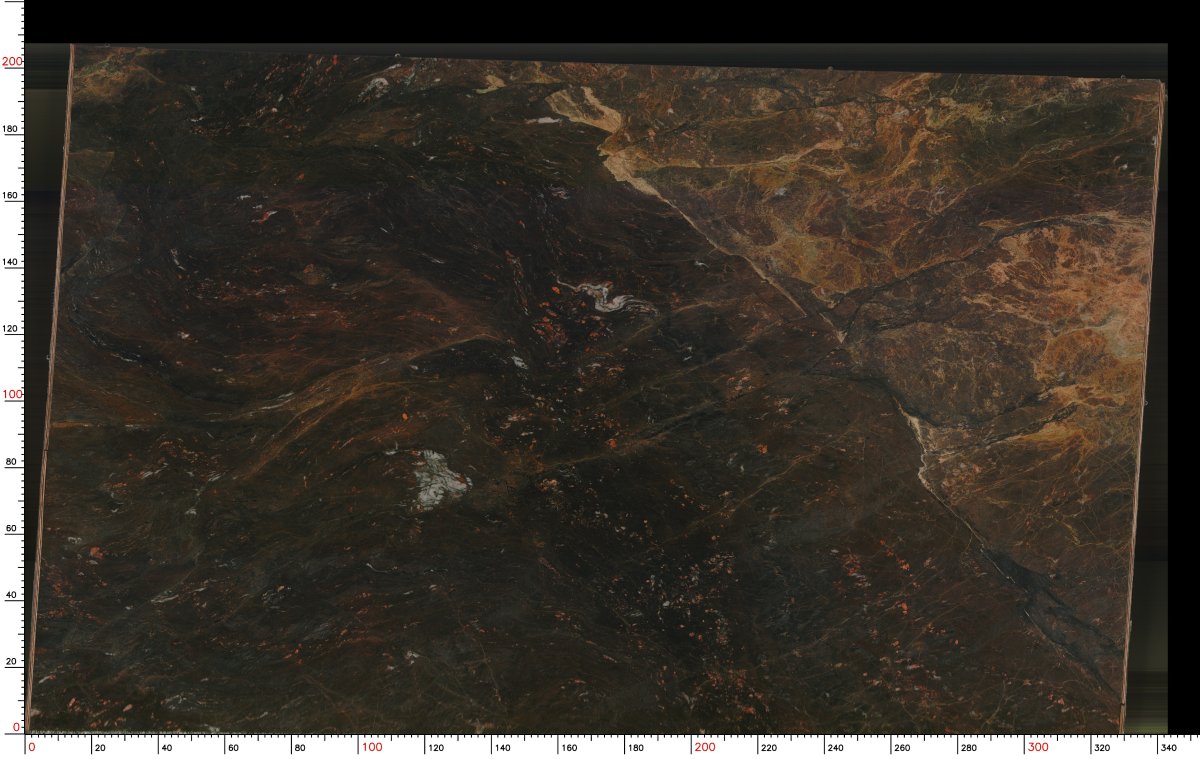Screen dimensions: 1200x759
Task: Click the 120 label on the vertical ruler
Action: point(11,329)
